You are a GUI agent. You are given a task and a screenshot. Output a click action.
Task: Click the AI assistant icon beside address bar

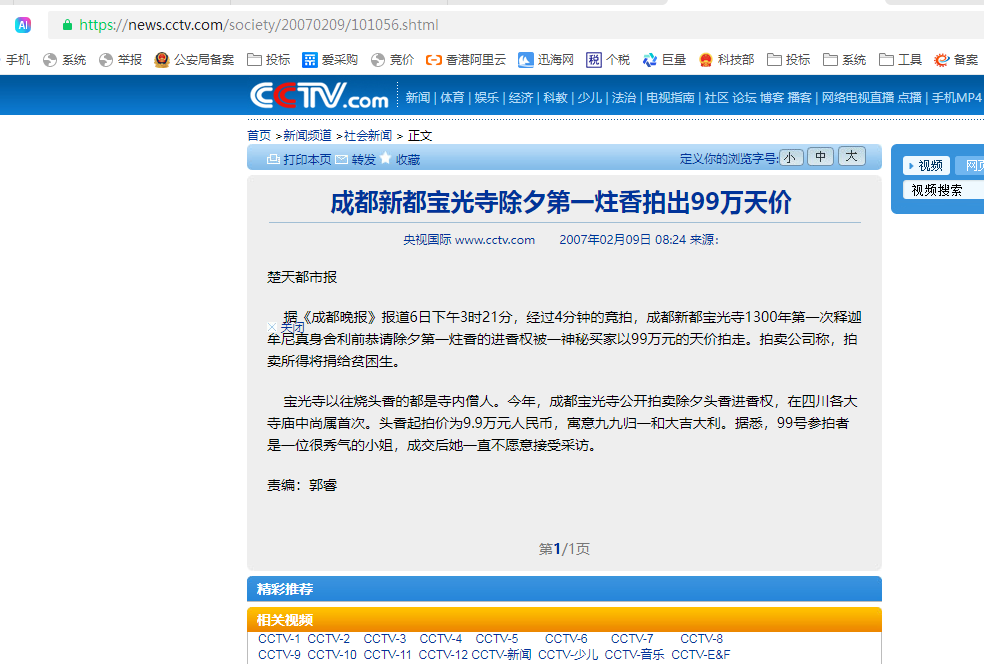[23, 25]
